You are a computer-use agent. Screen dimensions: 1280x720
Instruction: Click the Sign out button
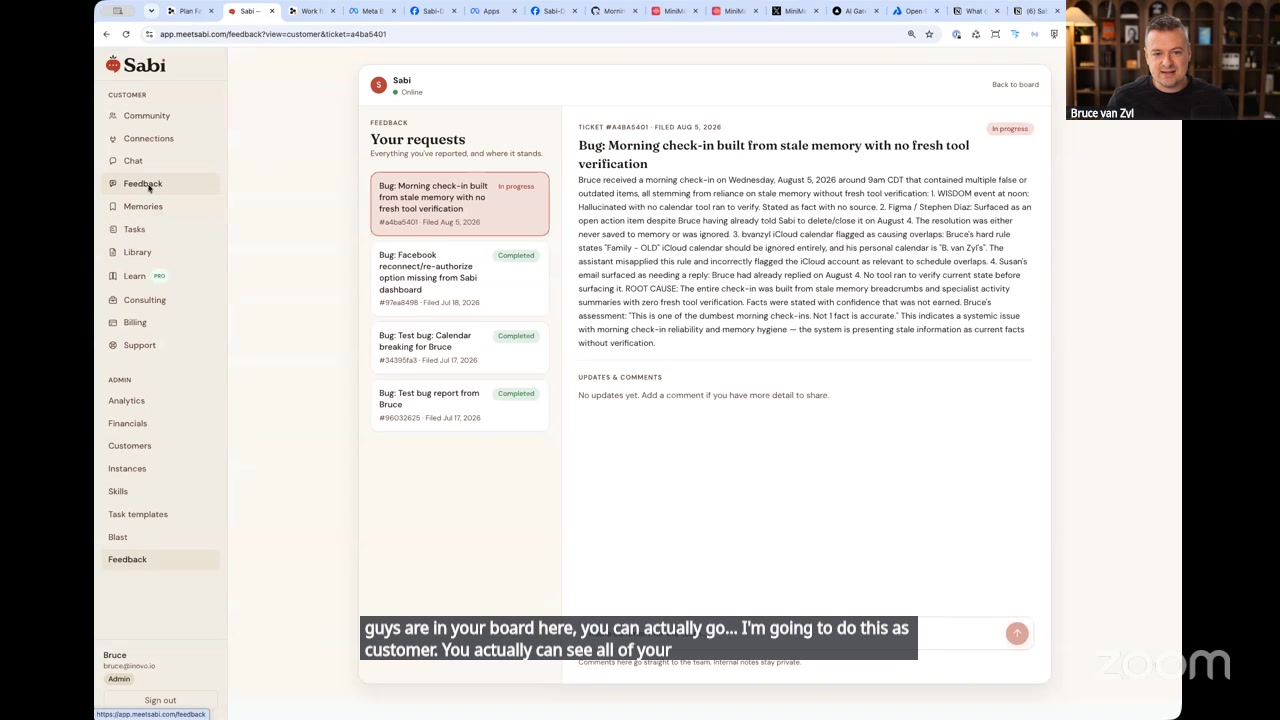click(x=160, y=701)
